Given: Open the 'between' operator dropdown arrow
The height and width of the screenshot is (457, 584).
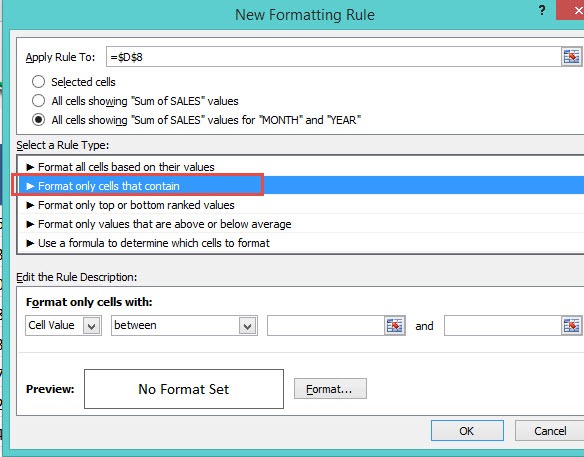Looking at the screenshot, I should pos(247,326).
